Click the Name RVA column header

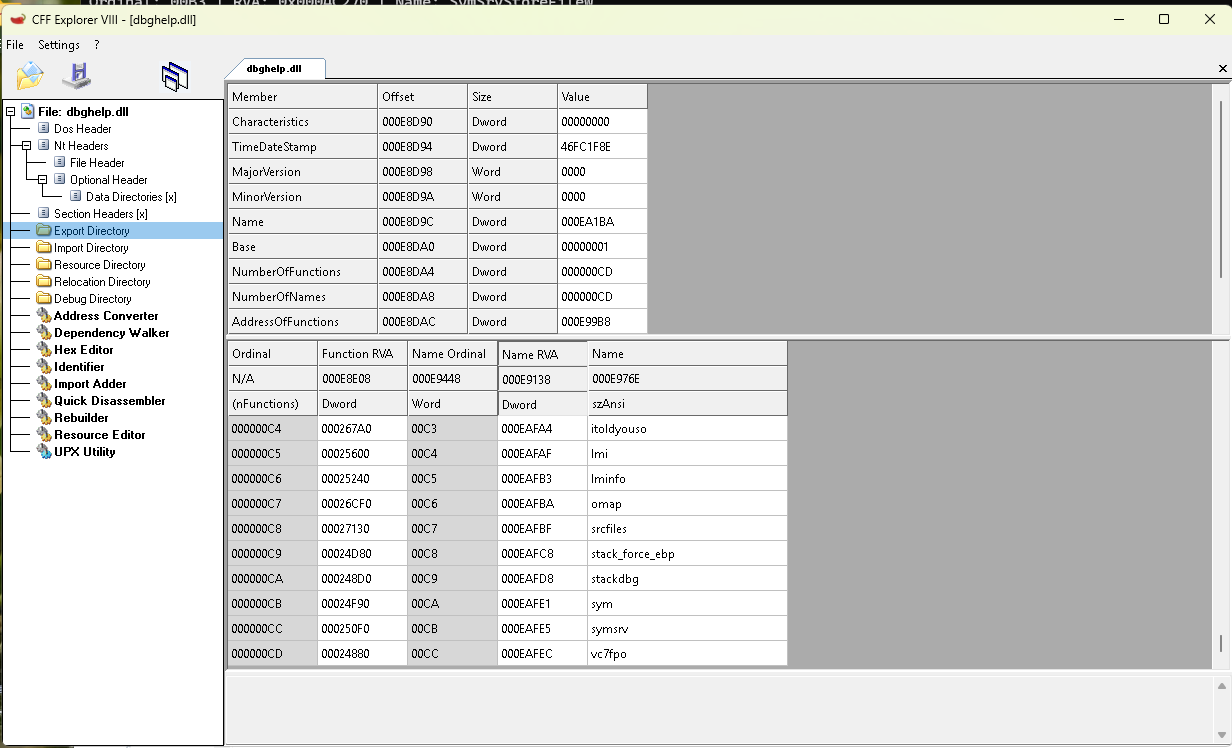pyautogui.click(x=542, y=354)
